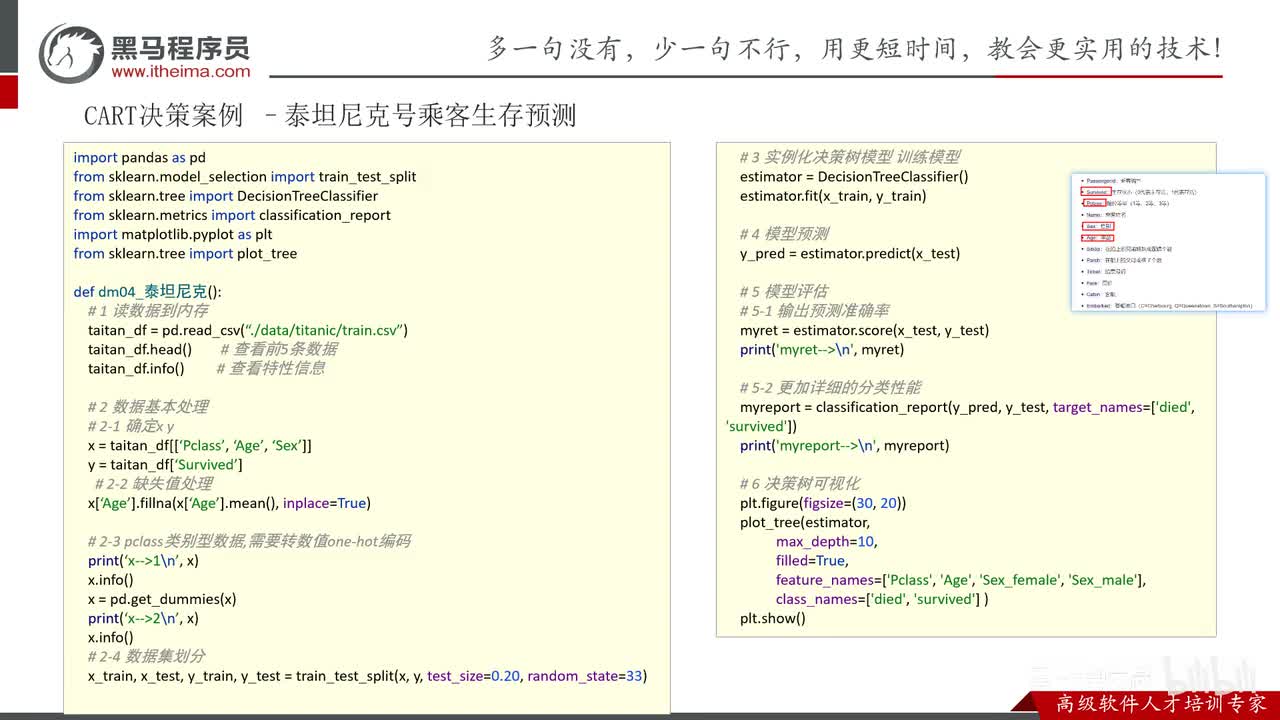Click the train_test_split(x, y, test_size=0.20) line
The width and height of the screenshot is (1280, 720).
click(367, 676)
